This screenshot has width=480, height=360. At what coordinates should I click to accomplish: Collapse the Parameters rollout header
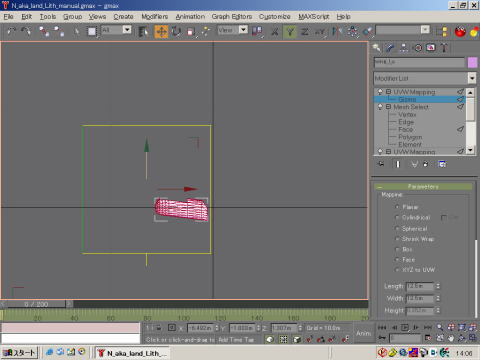[423, 186]
